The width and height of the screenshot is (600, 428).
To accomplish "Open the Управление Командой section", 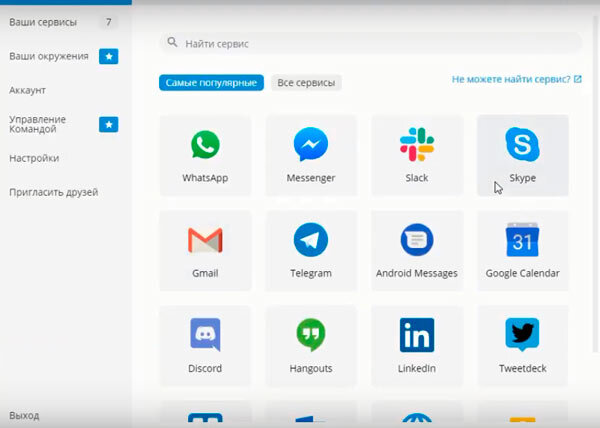I will click(x=38, y=124).
